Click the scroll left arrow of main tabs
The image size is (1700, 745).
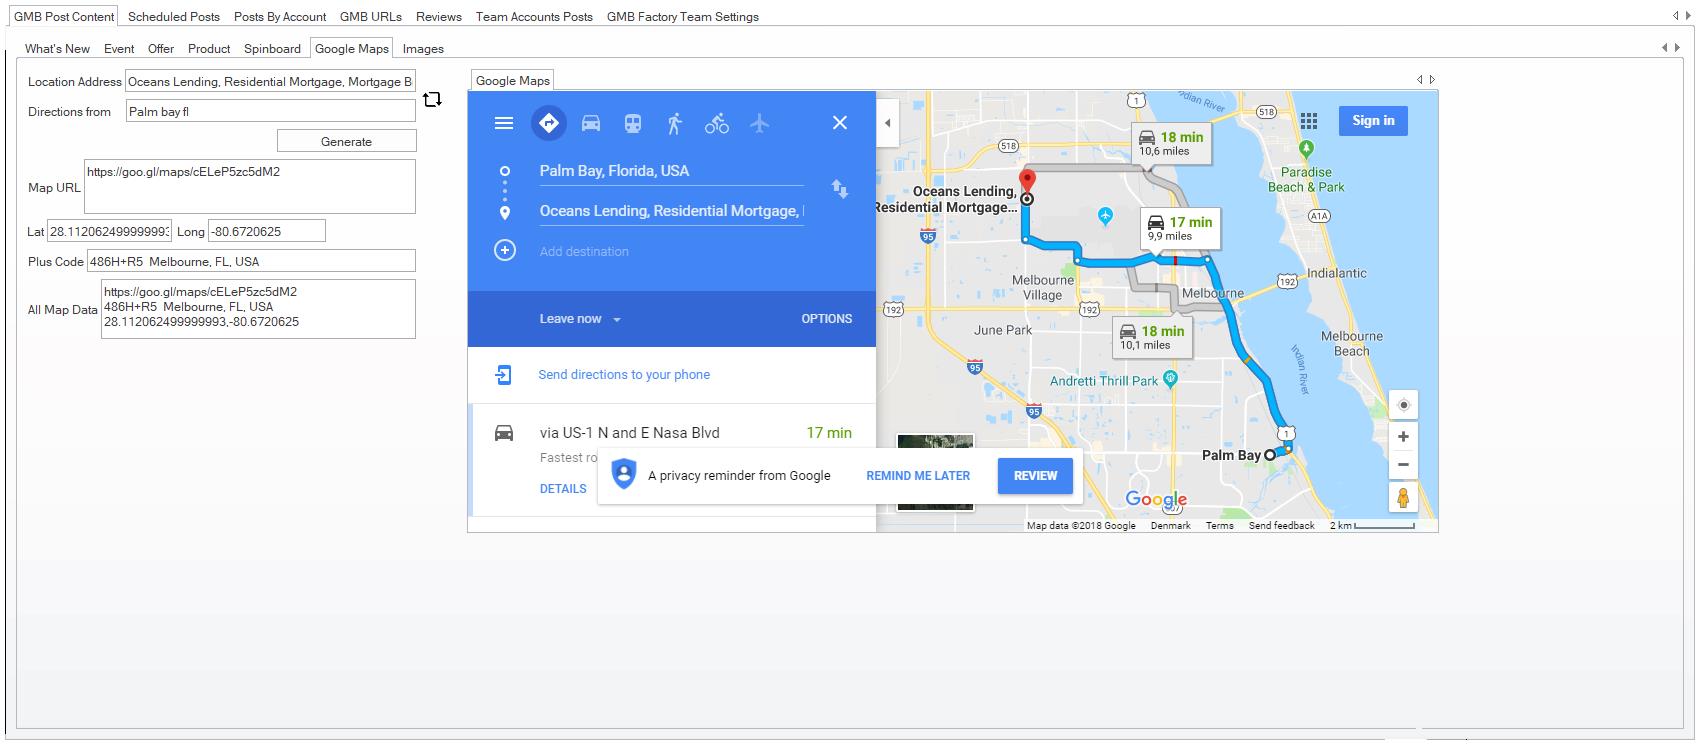[x=1676, y=15]
